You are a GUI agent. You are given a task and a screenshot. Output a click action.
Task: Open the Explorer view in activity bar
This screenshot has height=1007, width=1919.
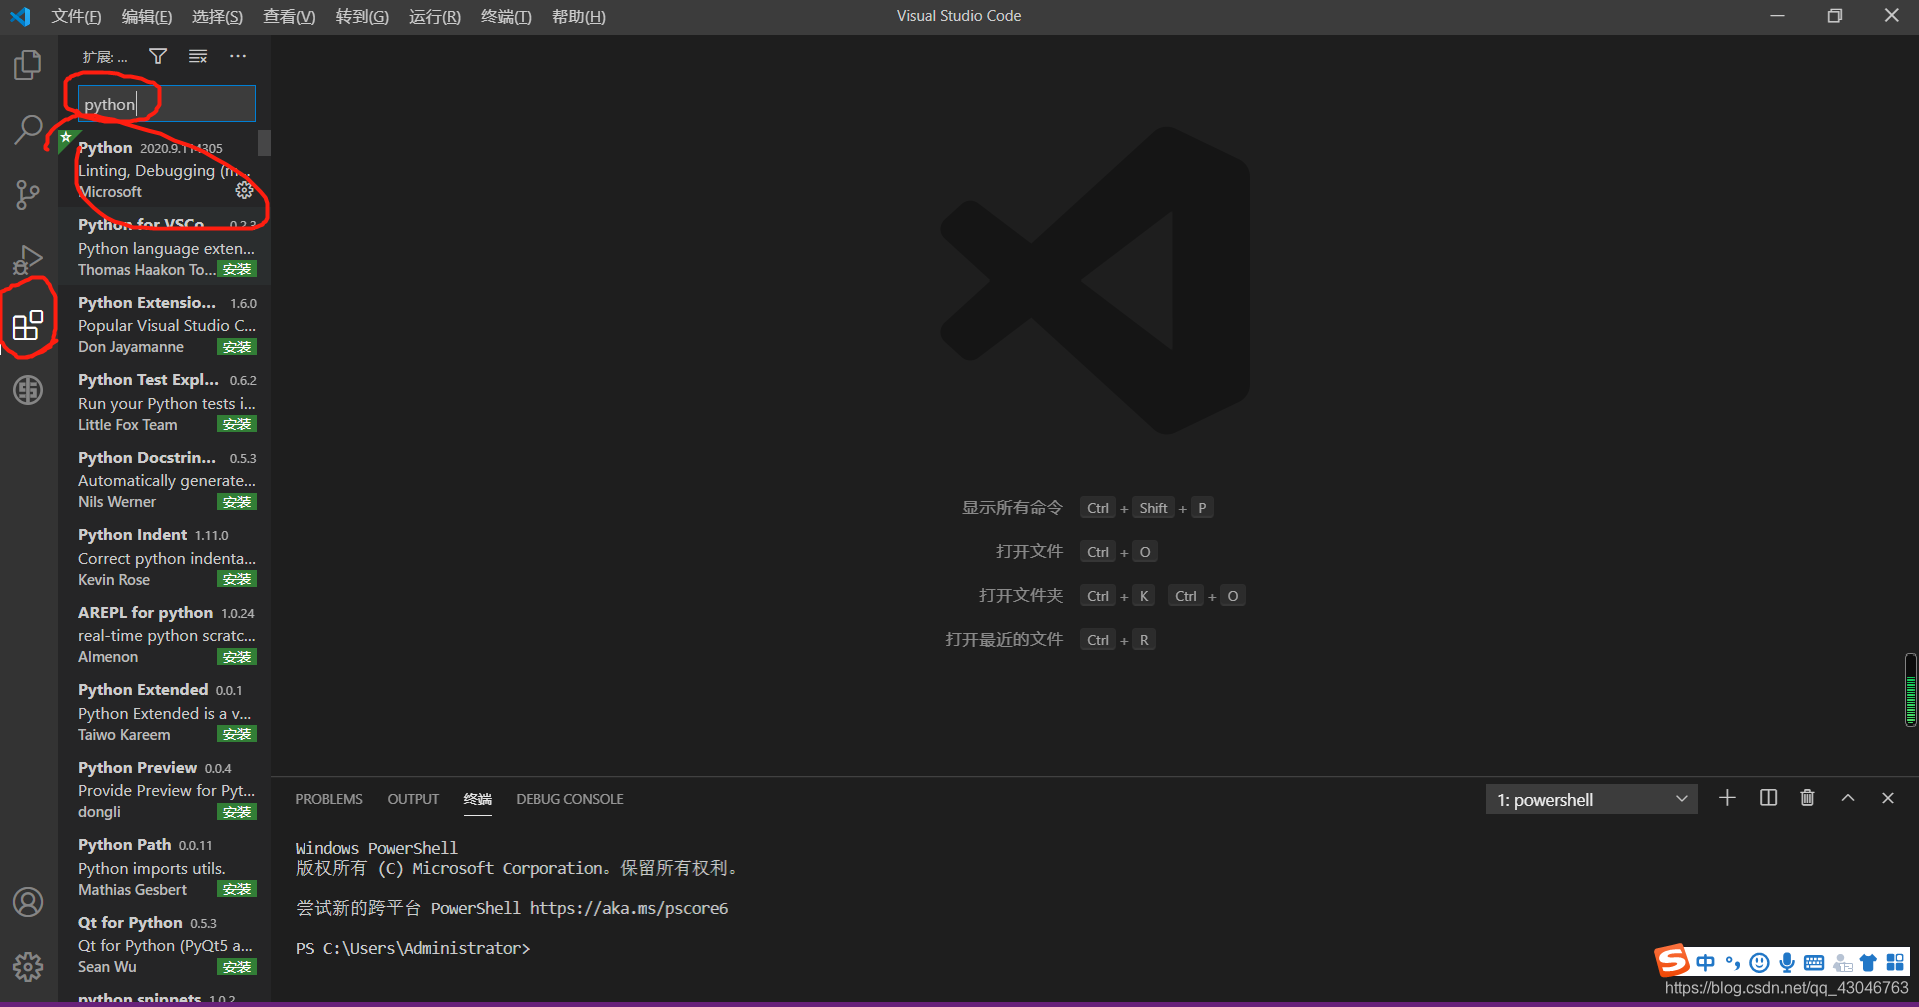(x=28, y=65)
